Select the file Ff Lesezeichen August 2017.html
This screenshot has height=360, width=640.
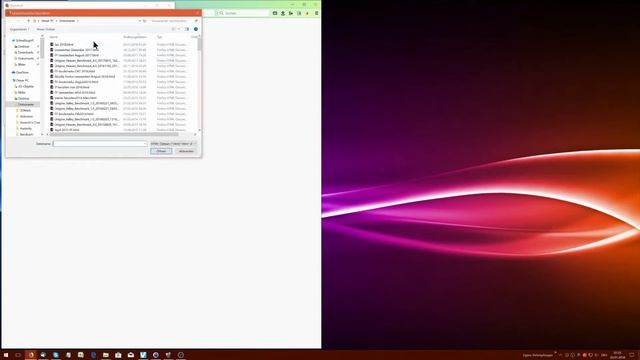(x=76, y=55)
